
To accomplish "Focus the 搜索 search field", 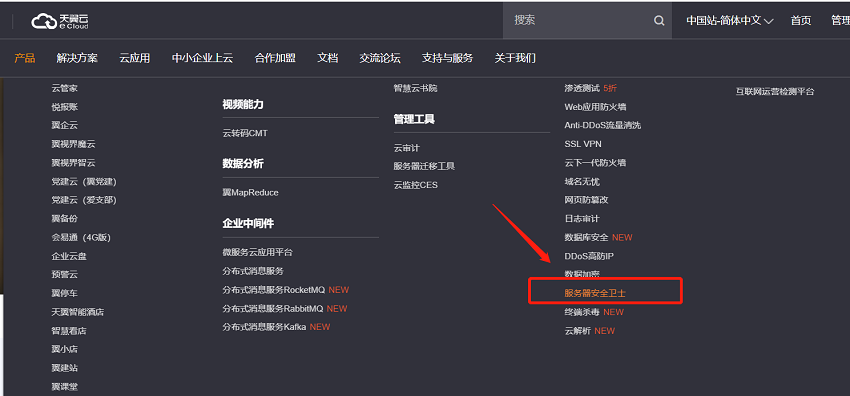I will pos(587,21).
